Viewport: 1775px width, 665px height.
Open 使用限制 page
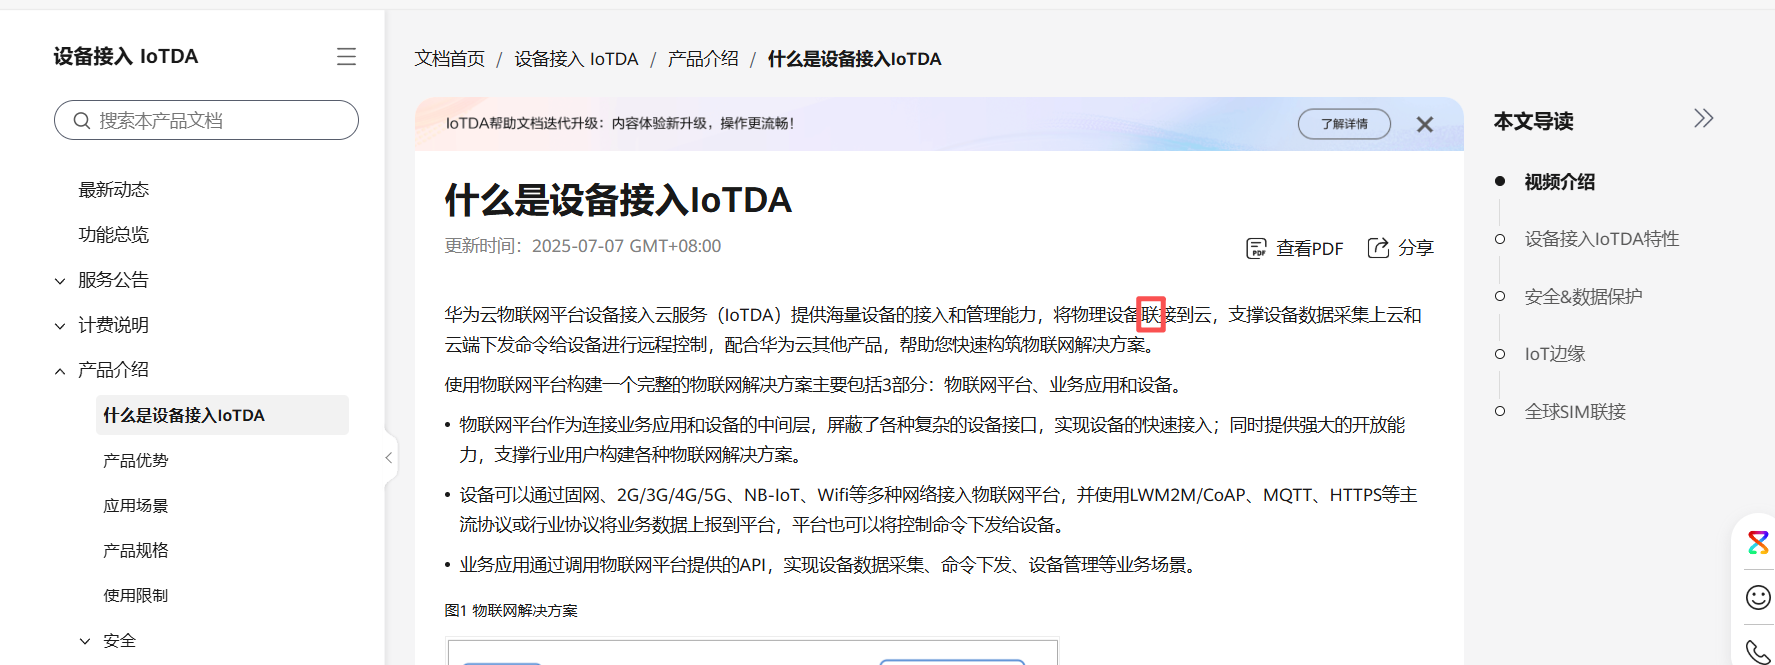[136, 595]
